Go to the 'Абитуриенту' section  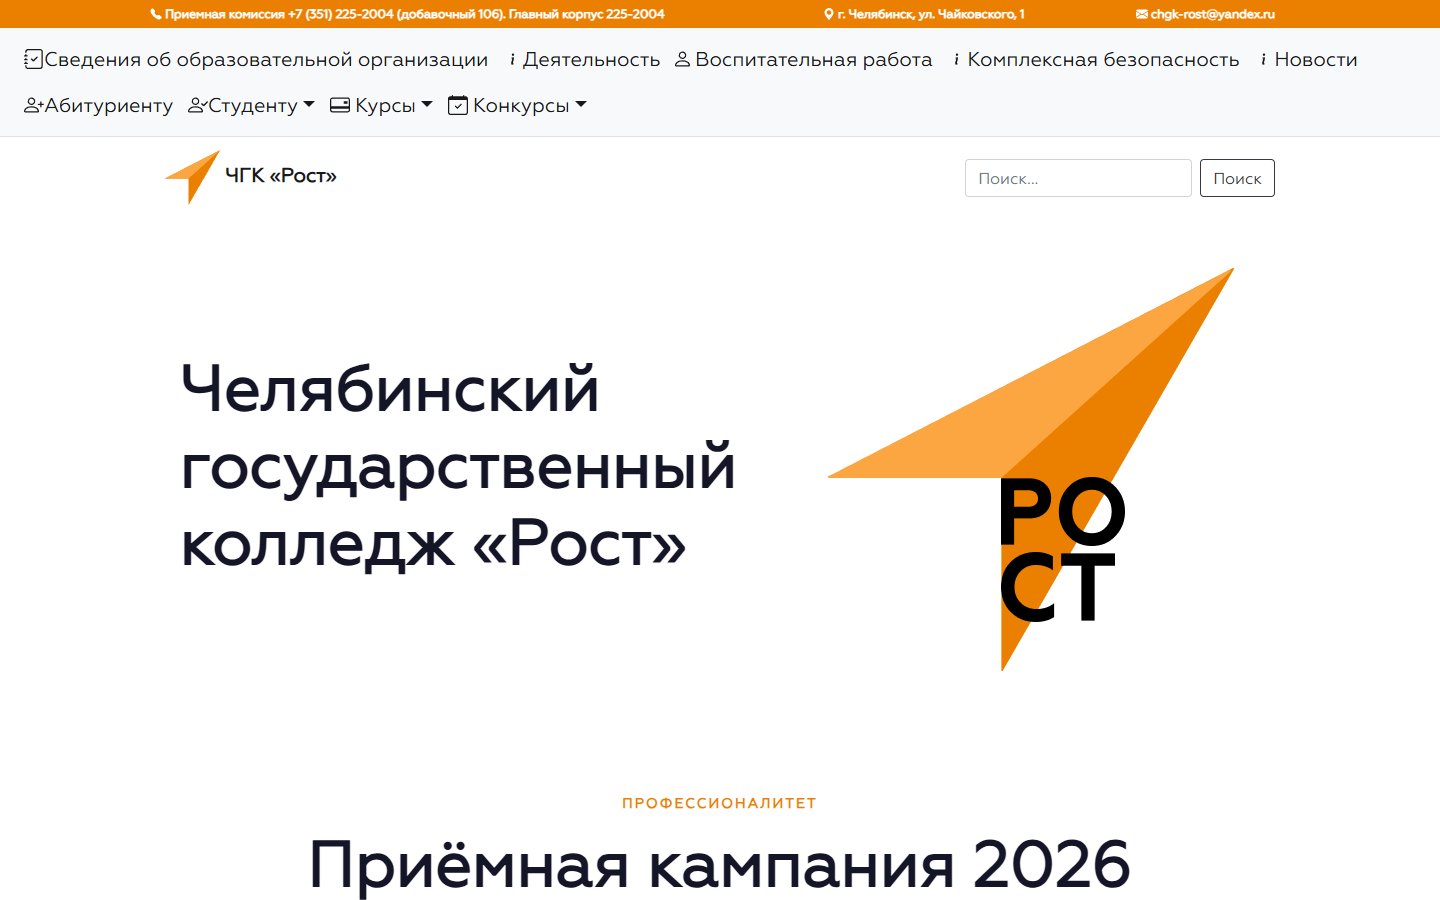(x=98, y=105)
